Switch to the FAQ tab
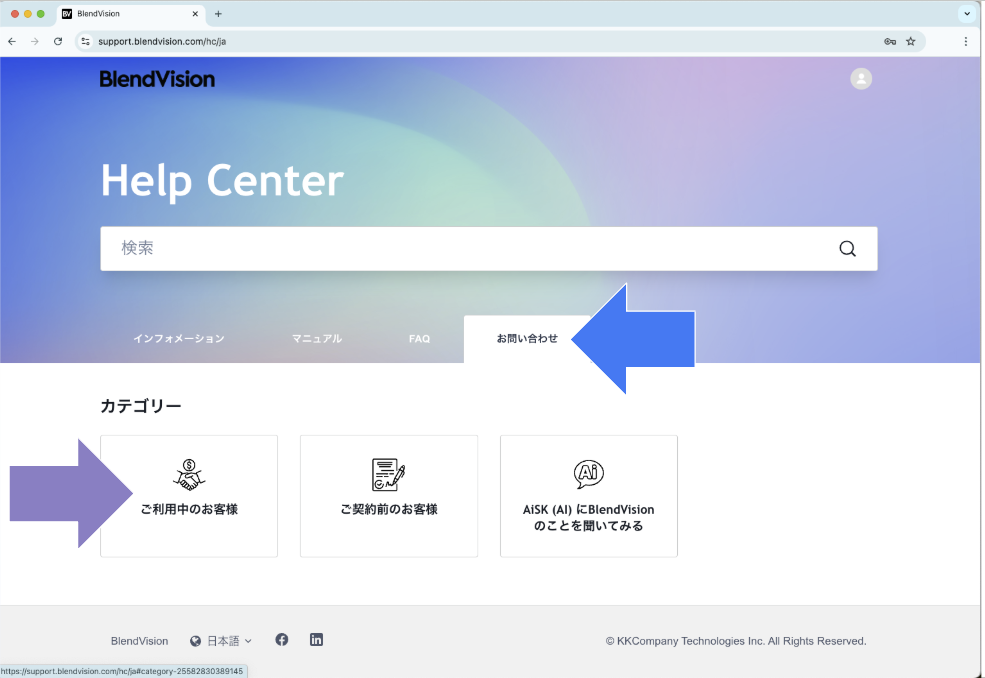 (x=419, y=339)
